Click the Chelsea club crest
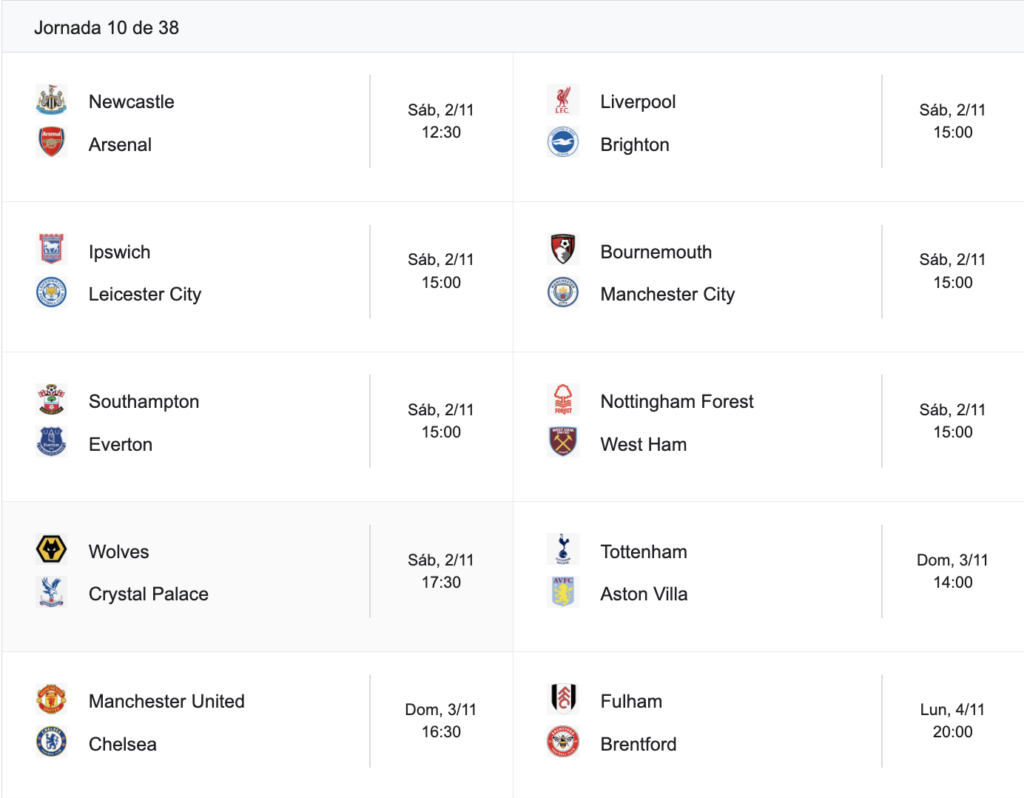Viewport: 1024px width, 798px height. pyautogui.click(x=51, y=742)
